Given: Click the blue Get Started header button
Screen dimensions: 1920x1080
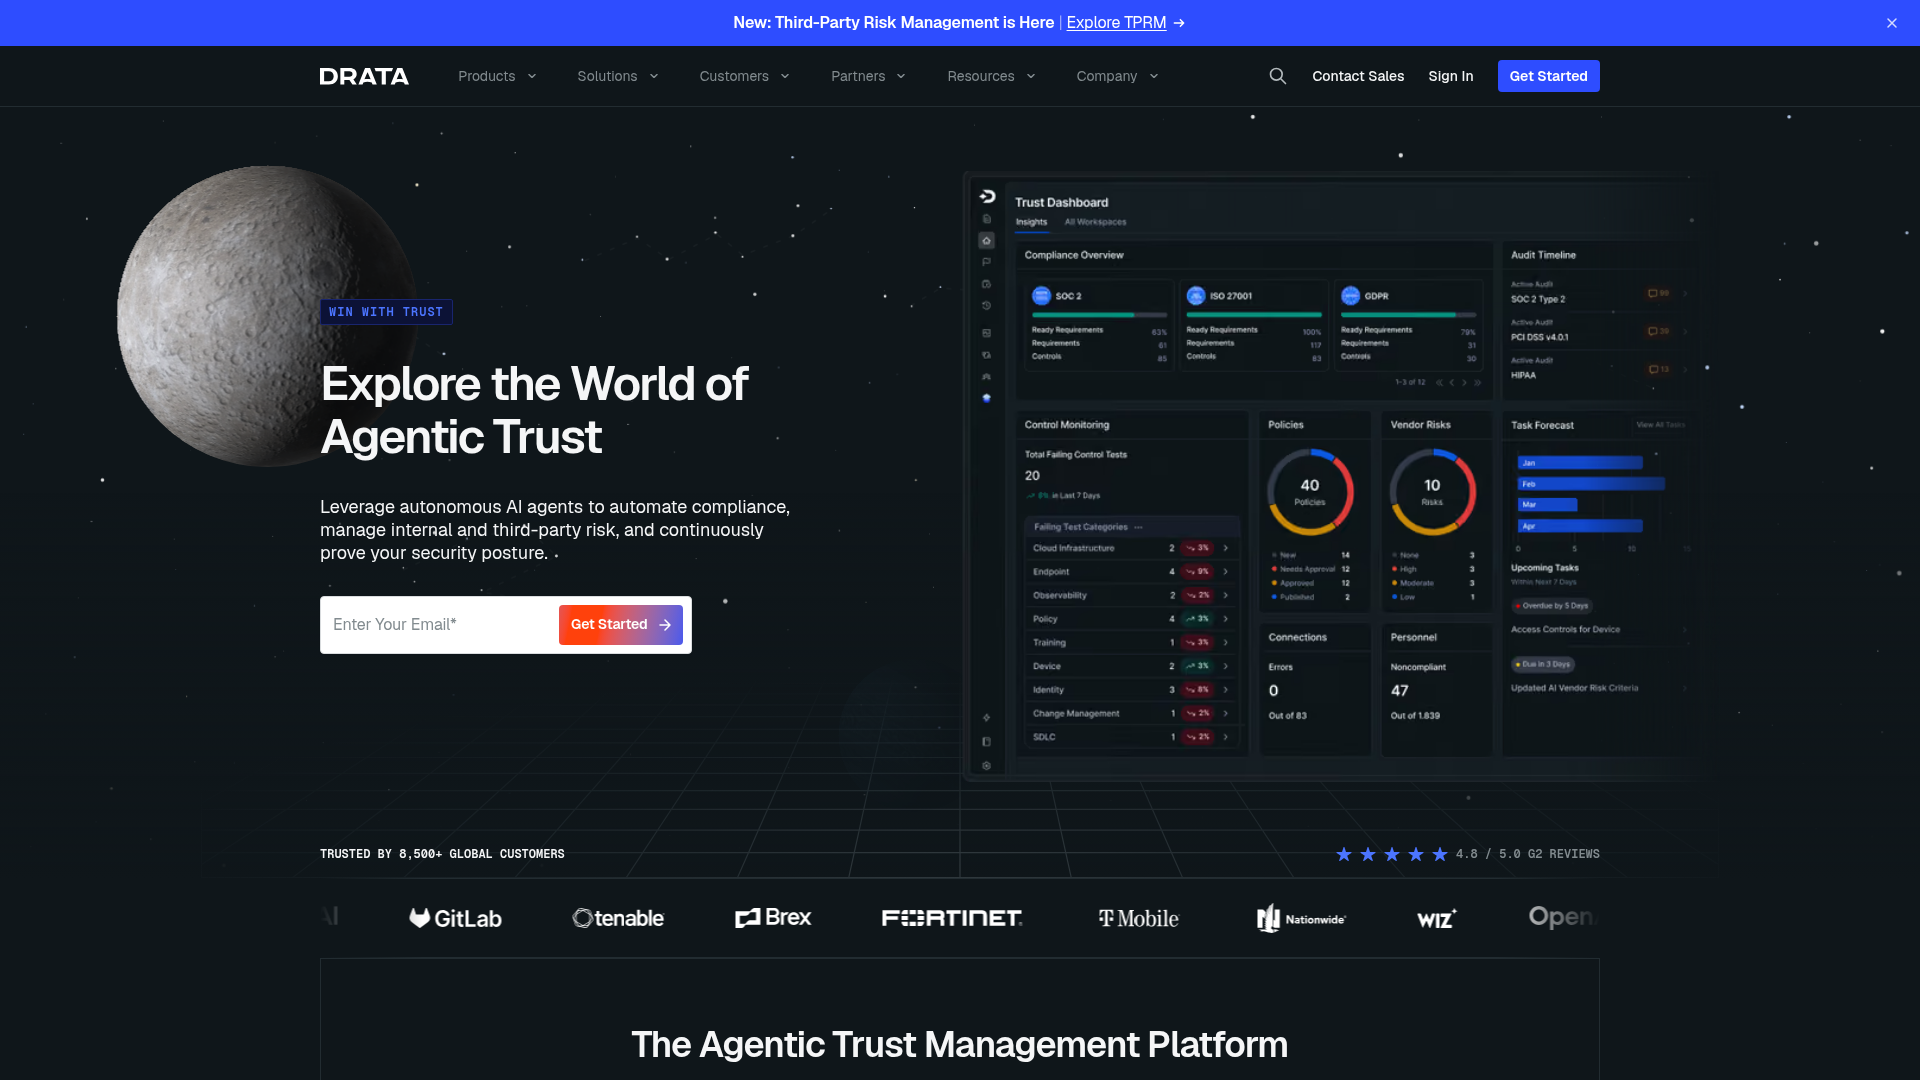Looking at the screenshot, I should [x=1548, y=76].
